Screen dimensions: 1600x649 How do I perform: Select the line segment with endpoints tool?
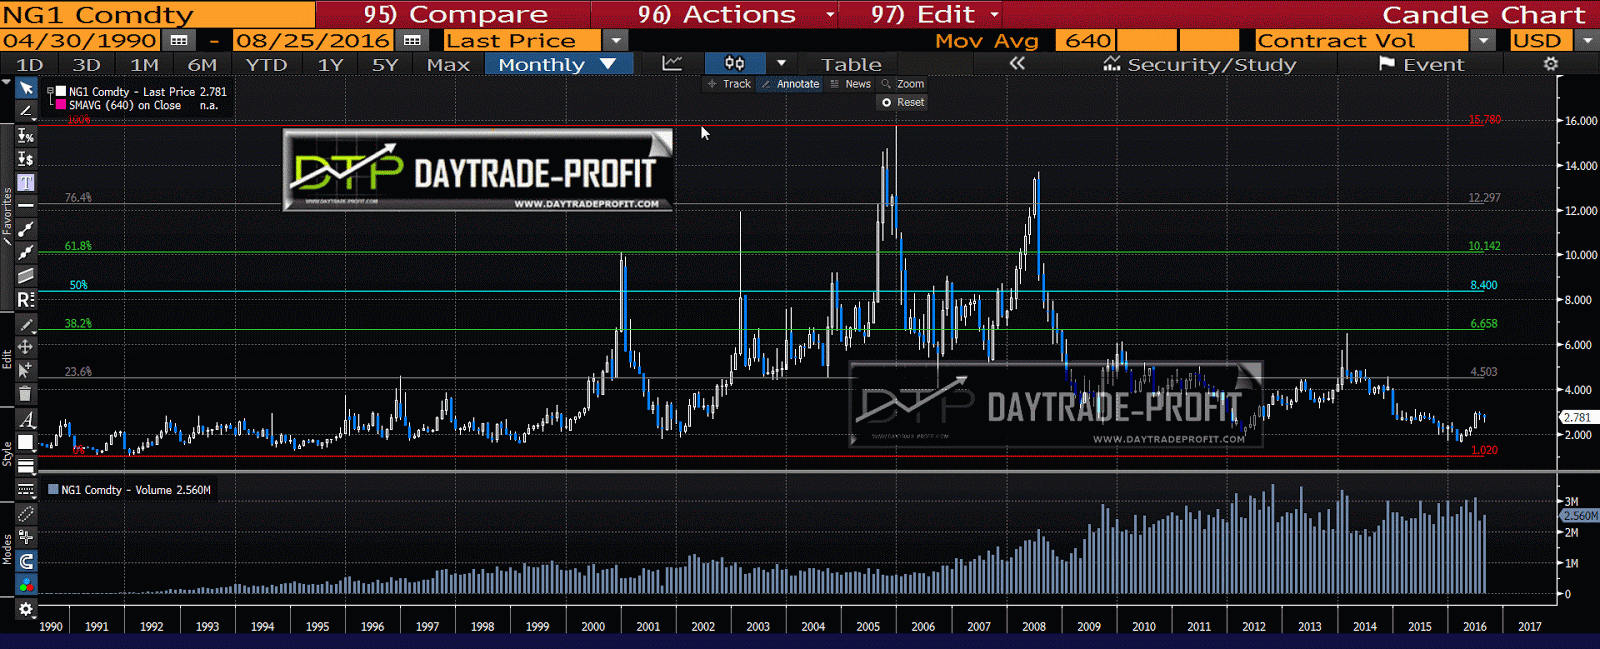[x=26, y=229]
